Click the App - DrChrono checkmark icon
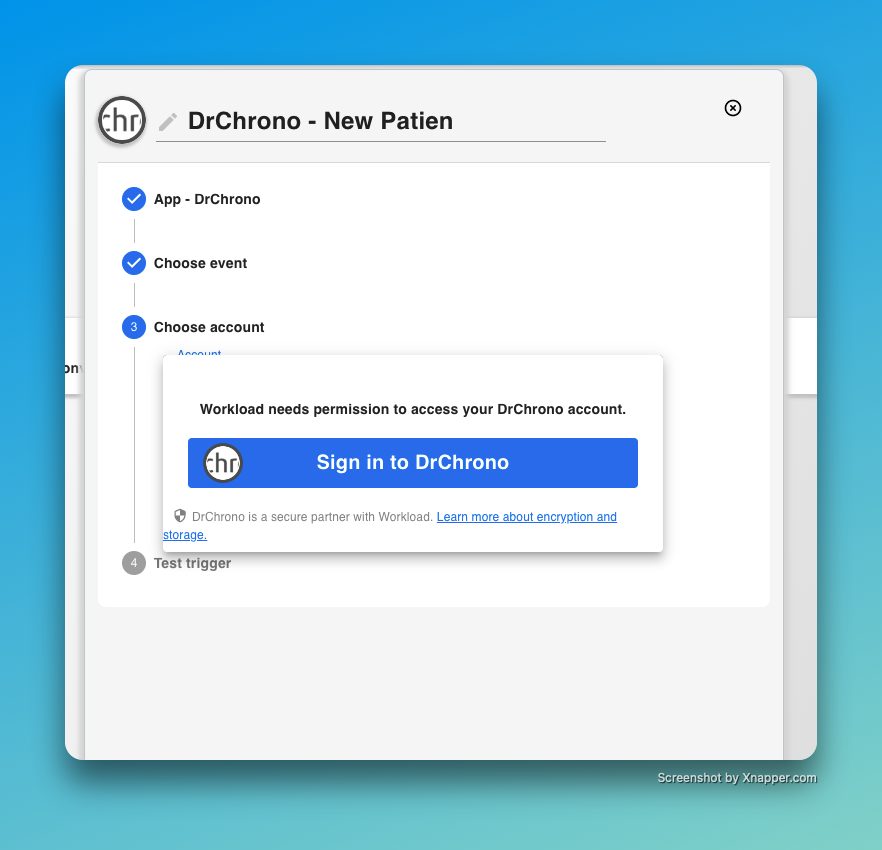882x850 pixels. coord(134,199)
